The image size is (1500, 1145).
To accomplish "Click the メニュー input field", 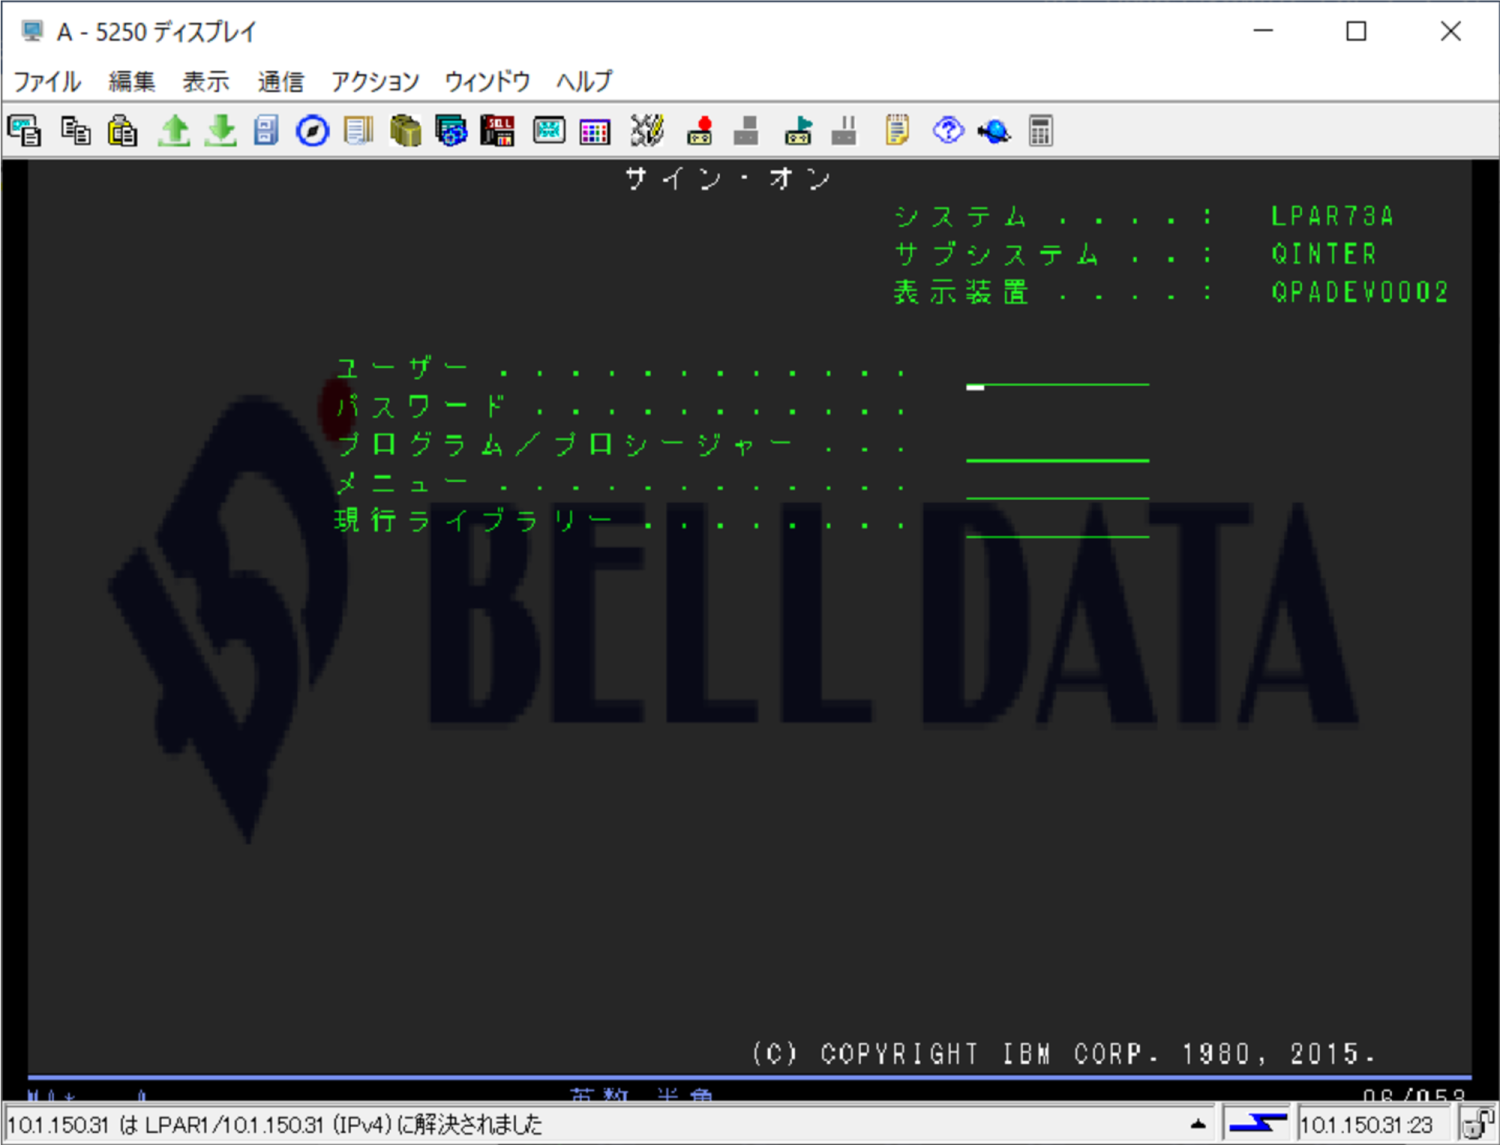I will (x=1058, y=485).
